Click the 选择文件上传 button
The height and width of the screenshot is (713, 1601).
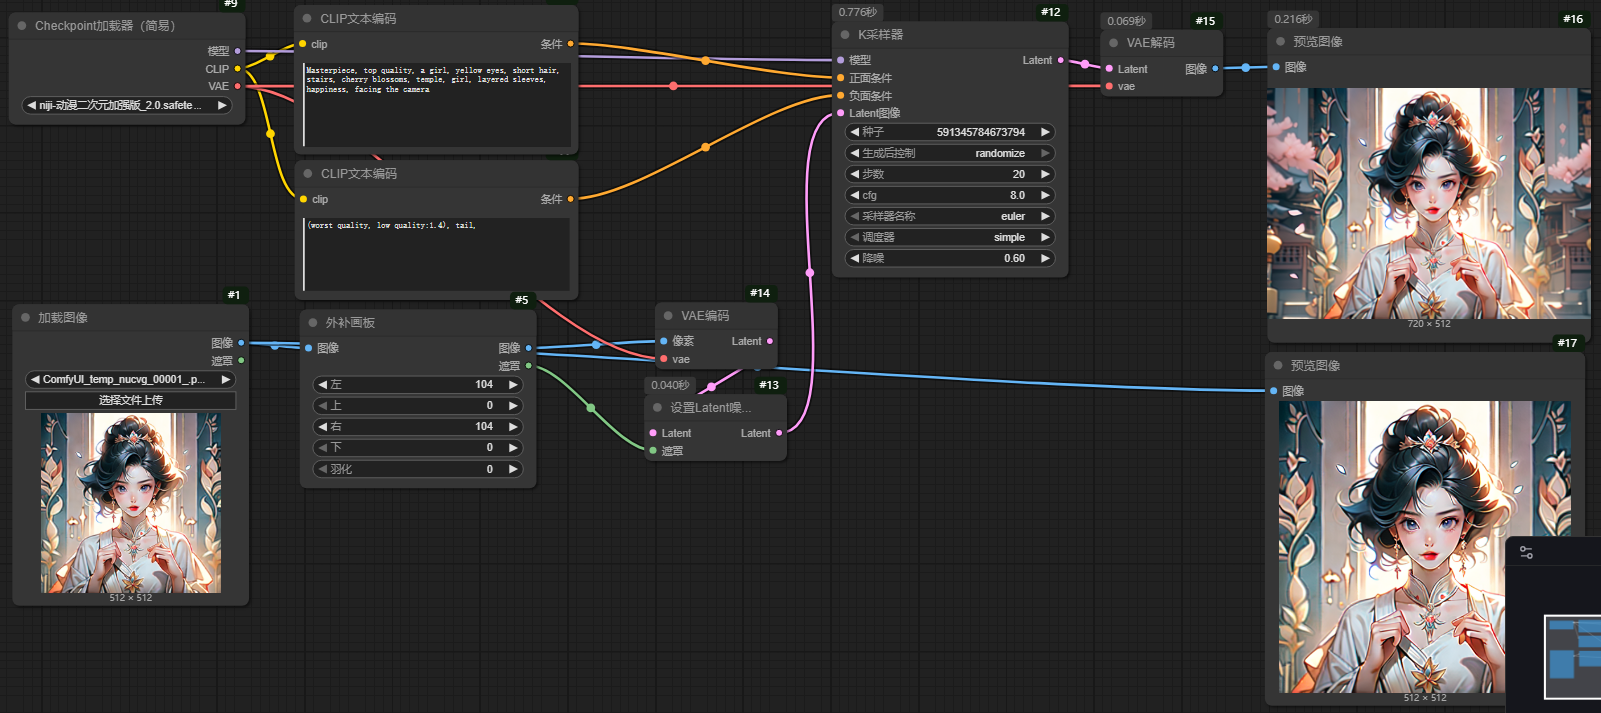[131, 400]
